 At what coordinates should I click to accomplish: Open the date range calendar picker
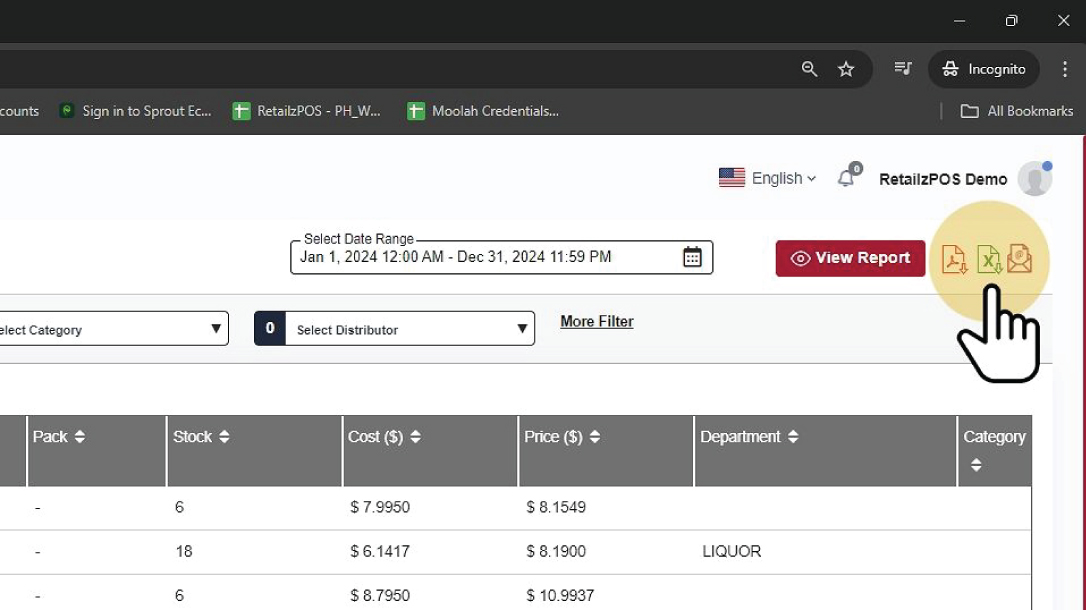pos(692,257)
